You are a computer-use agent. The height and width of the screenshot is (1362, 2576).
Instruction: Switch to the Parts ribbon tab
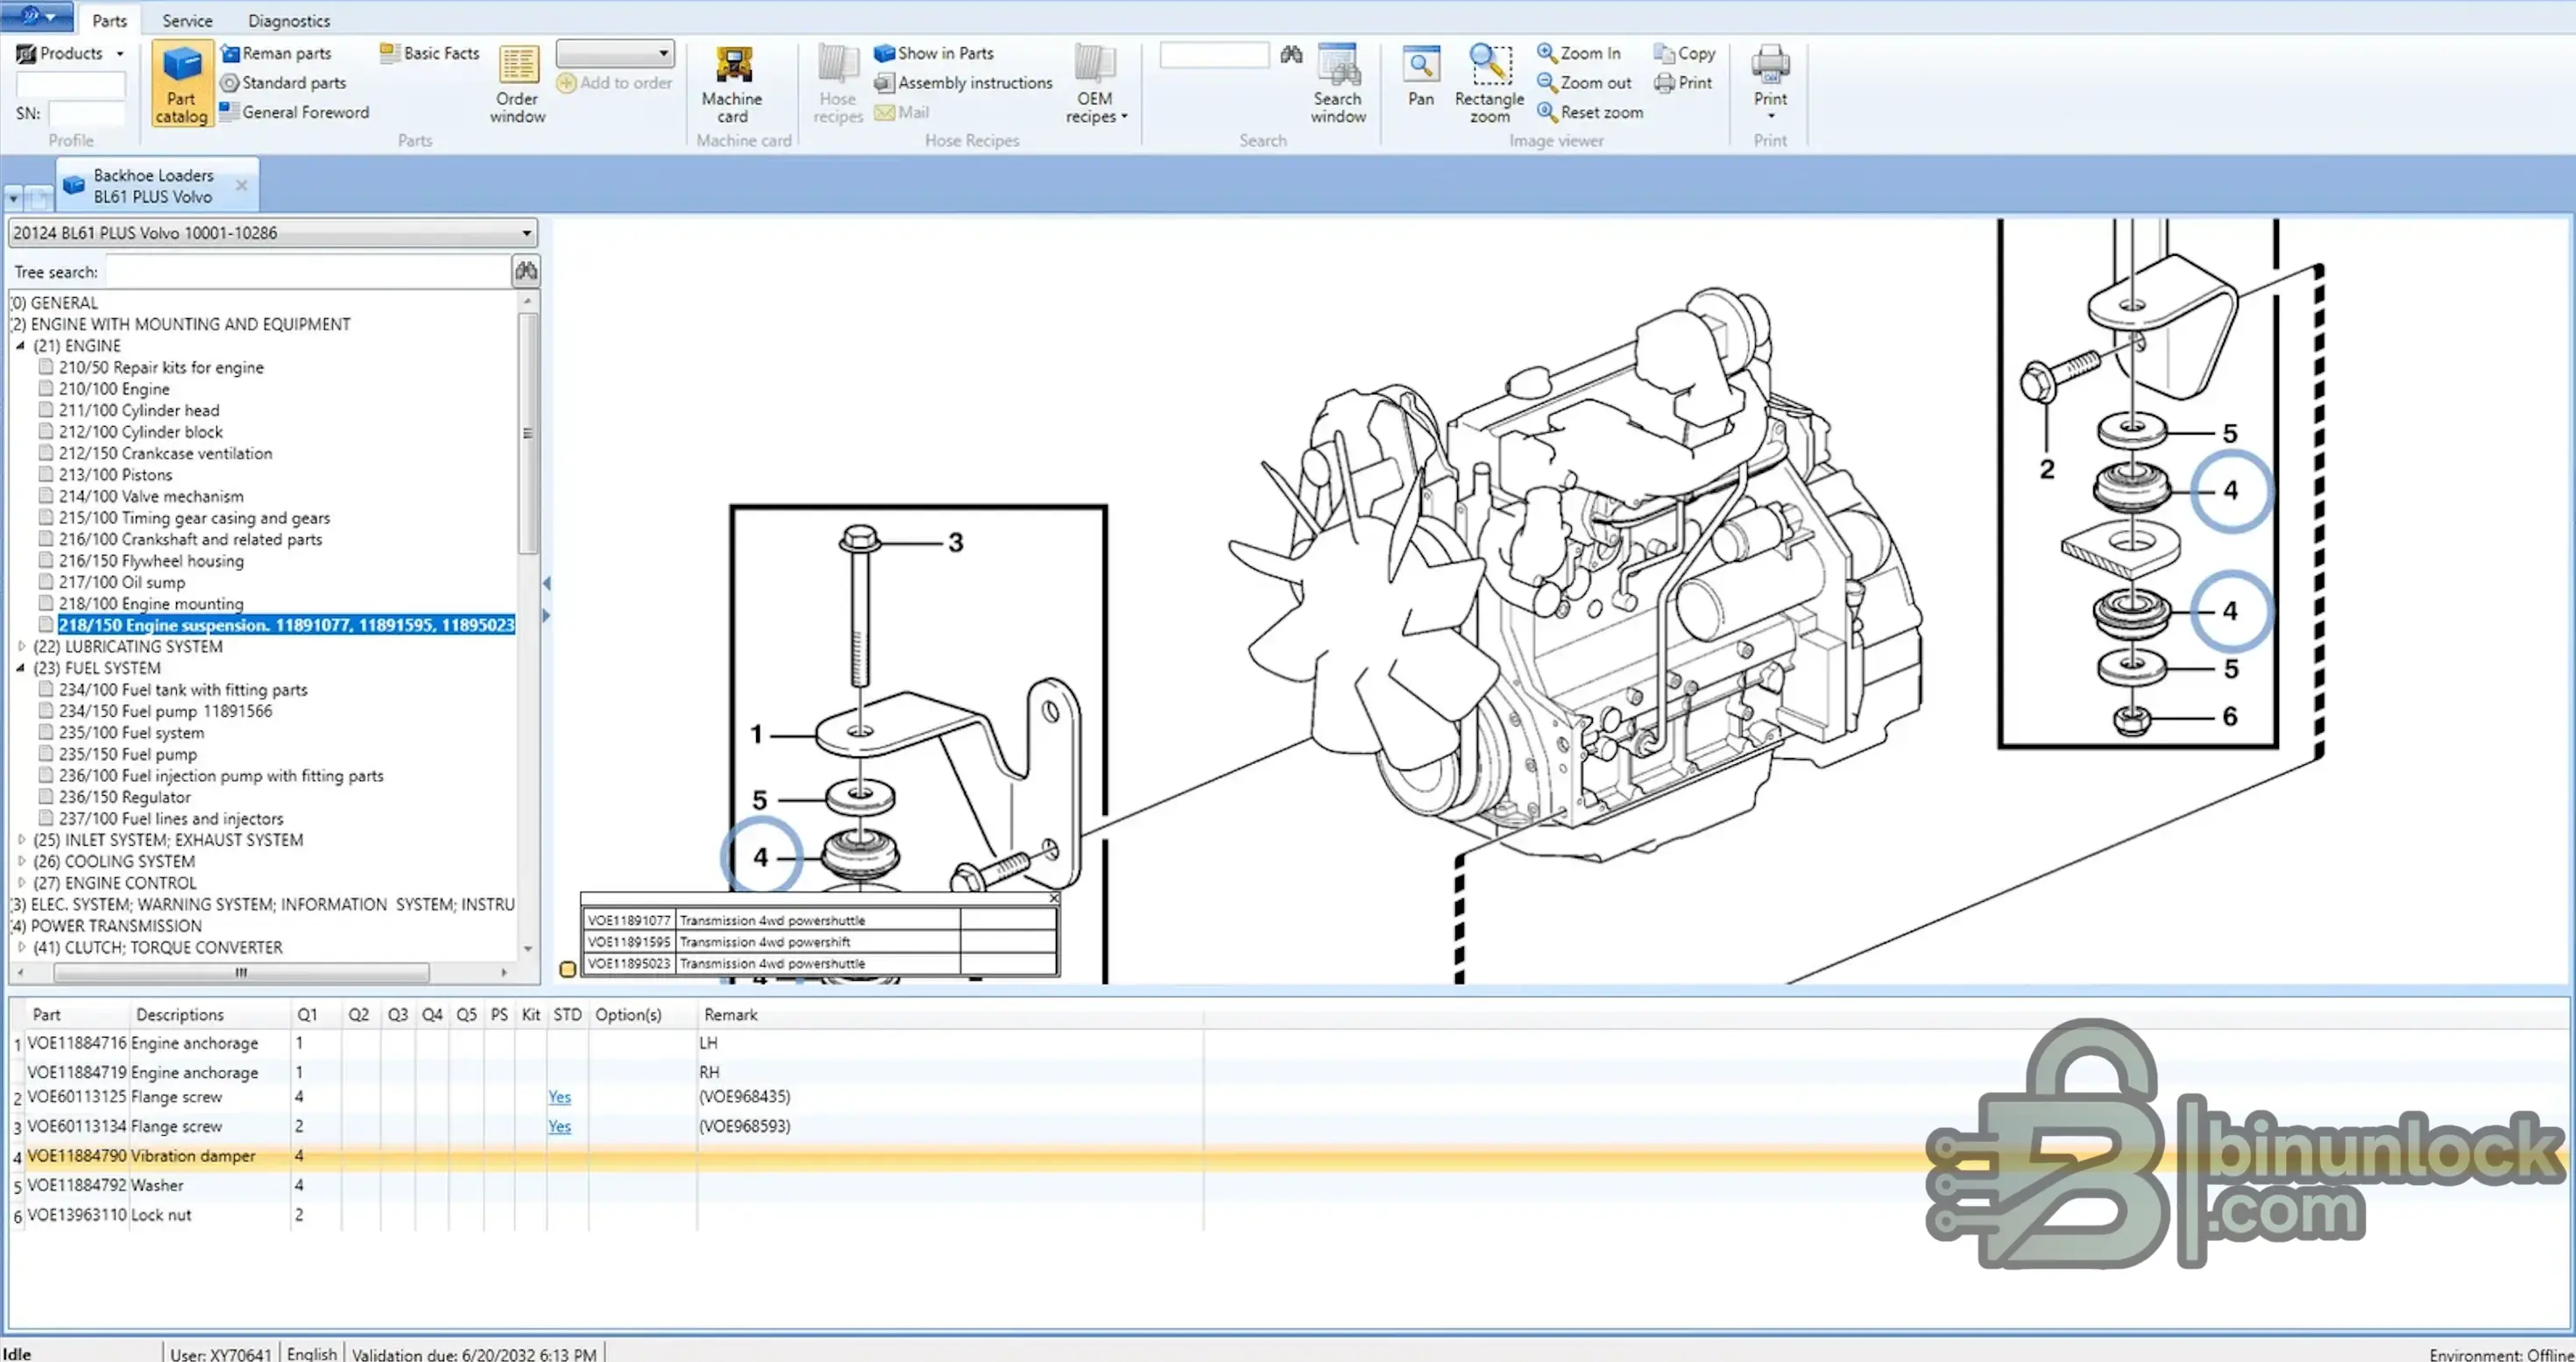click(109, 20)
